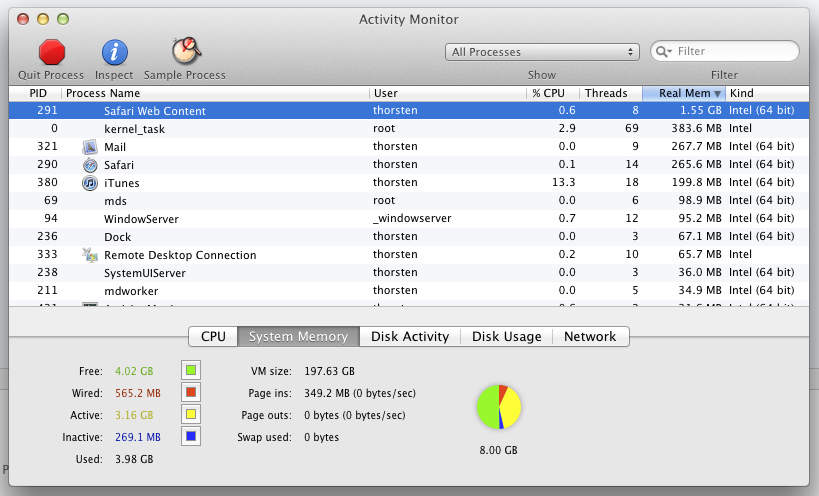Image resolution: width=819 pixels, height=496 pixels.
Task: Click the Remote Desktop Connection icon
Action: [90, 255]
